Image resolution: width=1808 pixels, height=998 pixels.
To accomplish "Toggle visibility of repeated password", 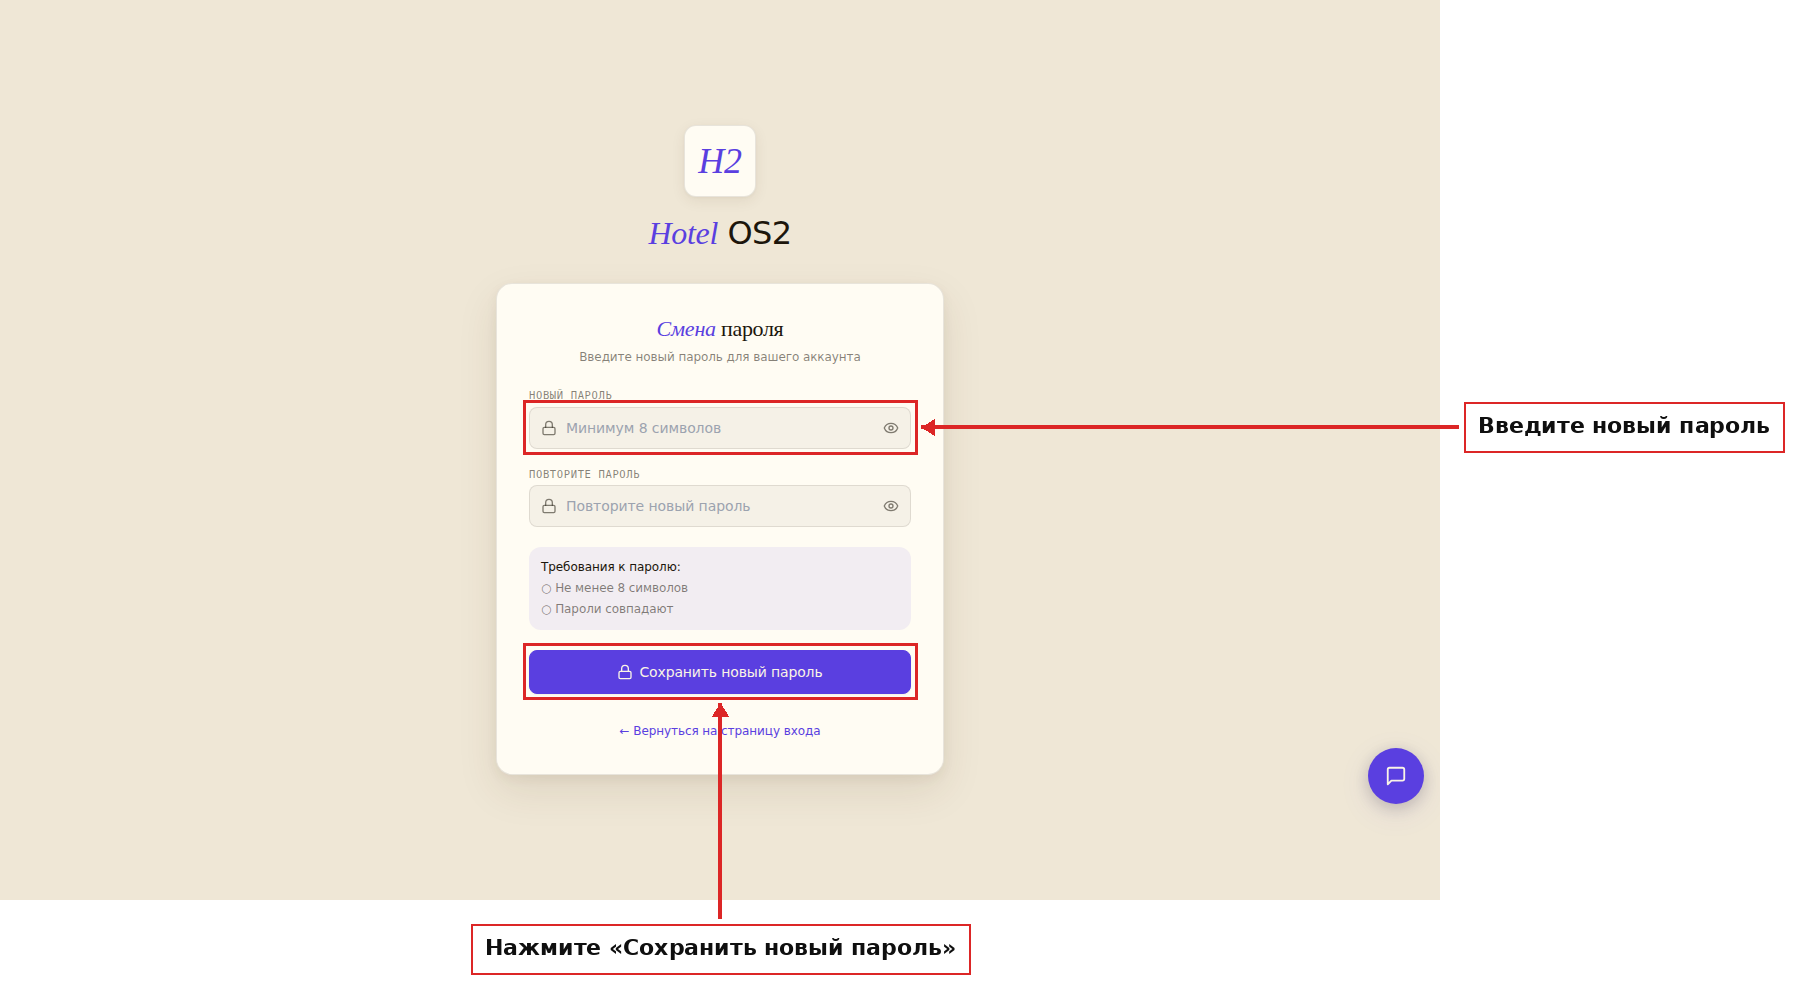I will [891, 506].
